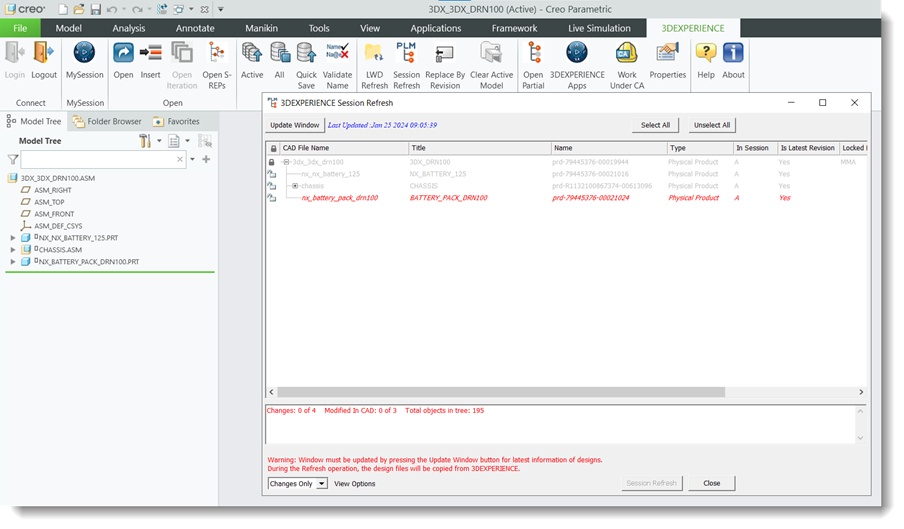904x529 pixels.
Task: Open the Folder Browser tab
Action: click(x=107, y=122)
